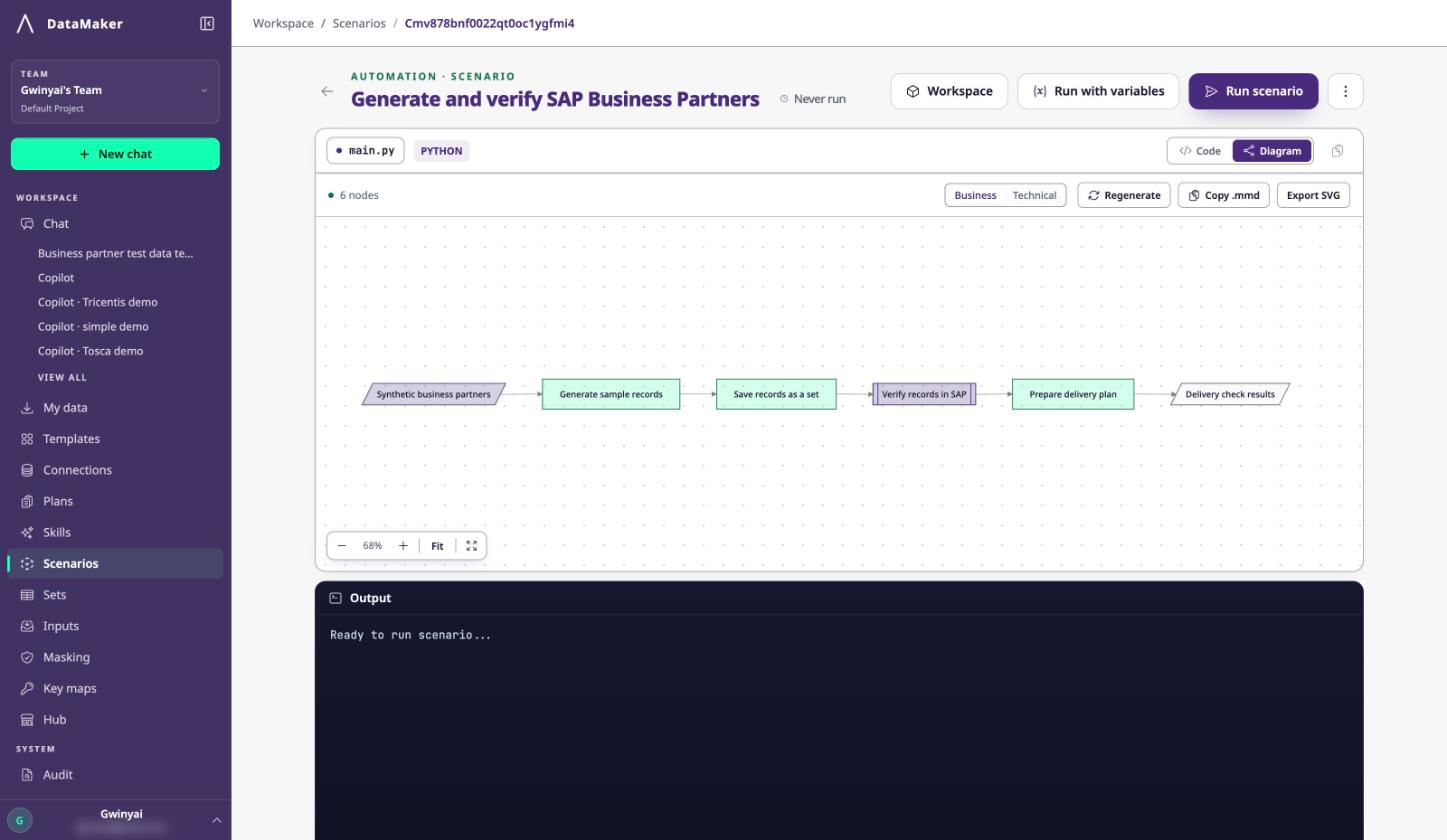Open the Chat section in sidebar
Image resolution: width=1447 pixels, height=840 pixels.
click(x=115, y=224)
